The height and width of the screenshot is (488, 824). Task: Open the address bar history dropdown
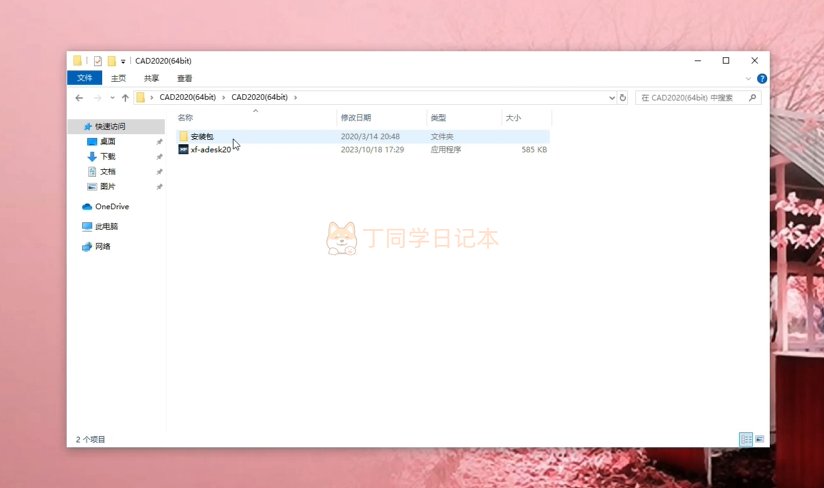point(612,98)
